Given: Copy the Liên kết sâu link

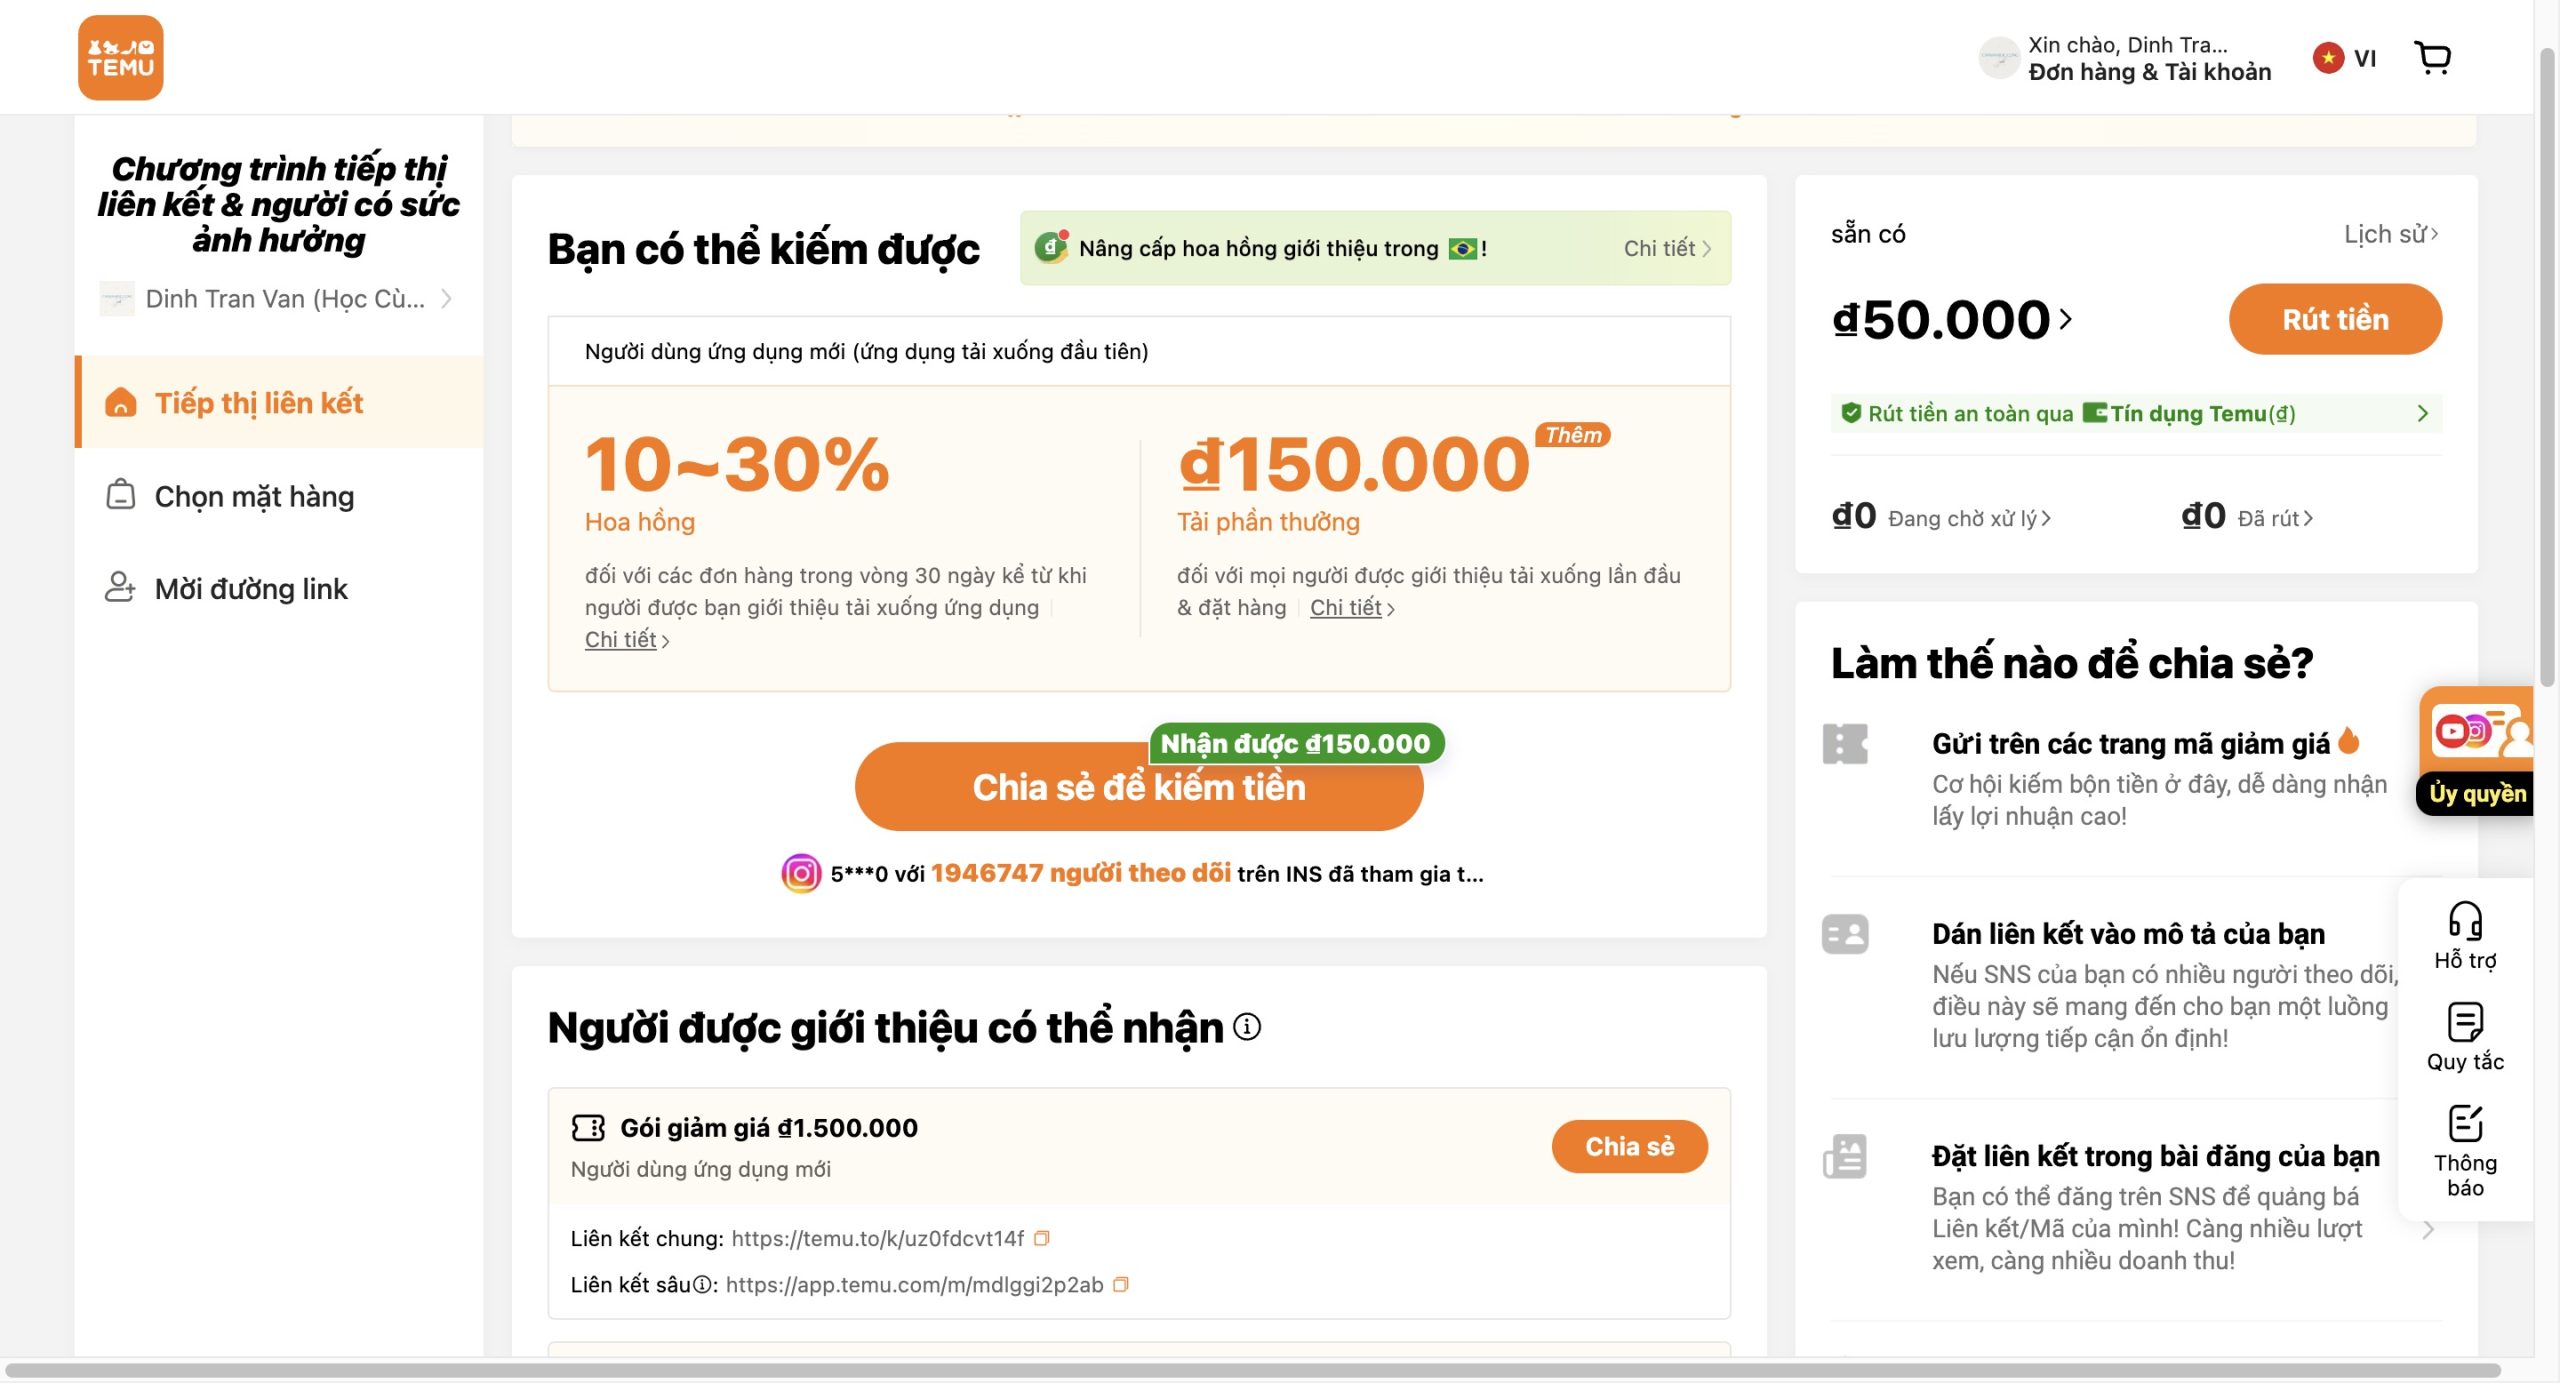Looking at the screenshot, I should point(1121,1285).
